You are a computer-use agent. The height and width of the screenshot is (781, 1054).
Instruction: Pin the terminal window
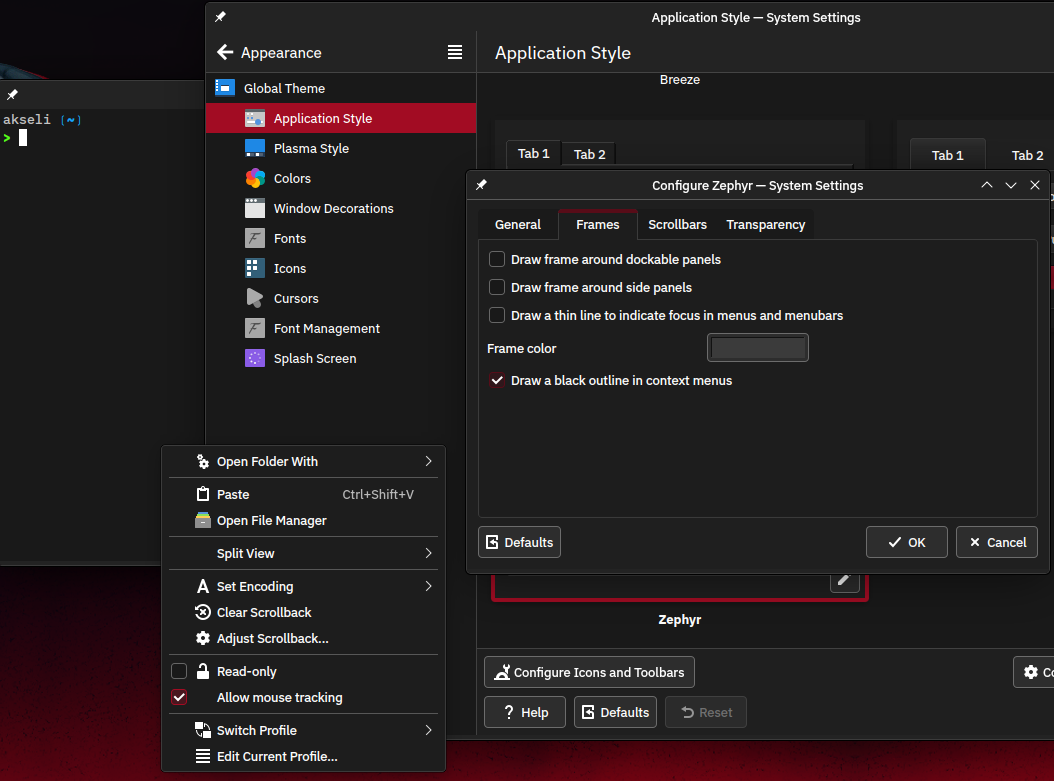(12, 95)
